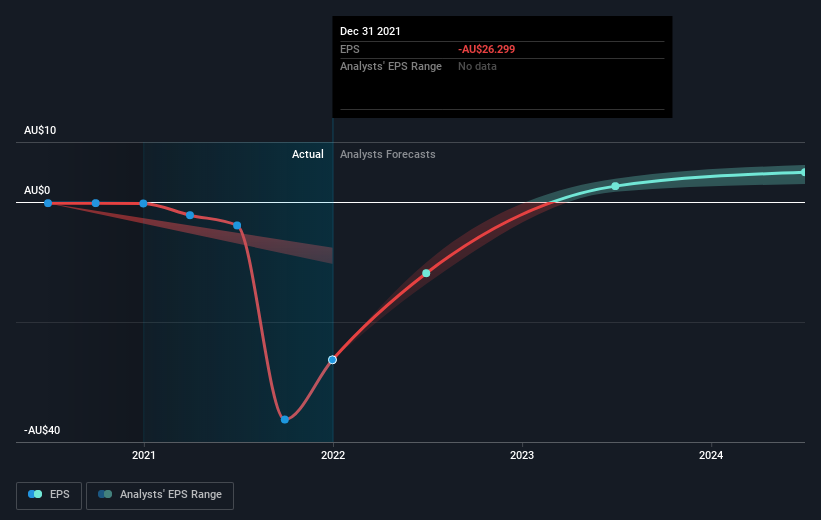Click the EPS data point in mid-2021
This screenshot has height=520, width=821.
[x=237, y=226]
